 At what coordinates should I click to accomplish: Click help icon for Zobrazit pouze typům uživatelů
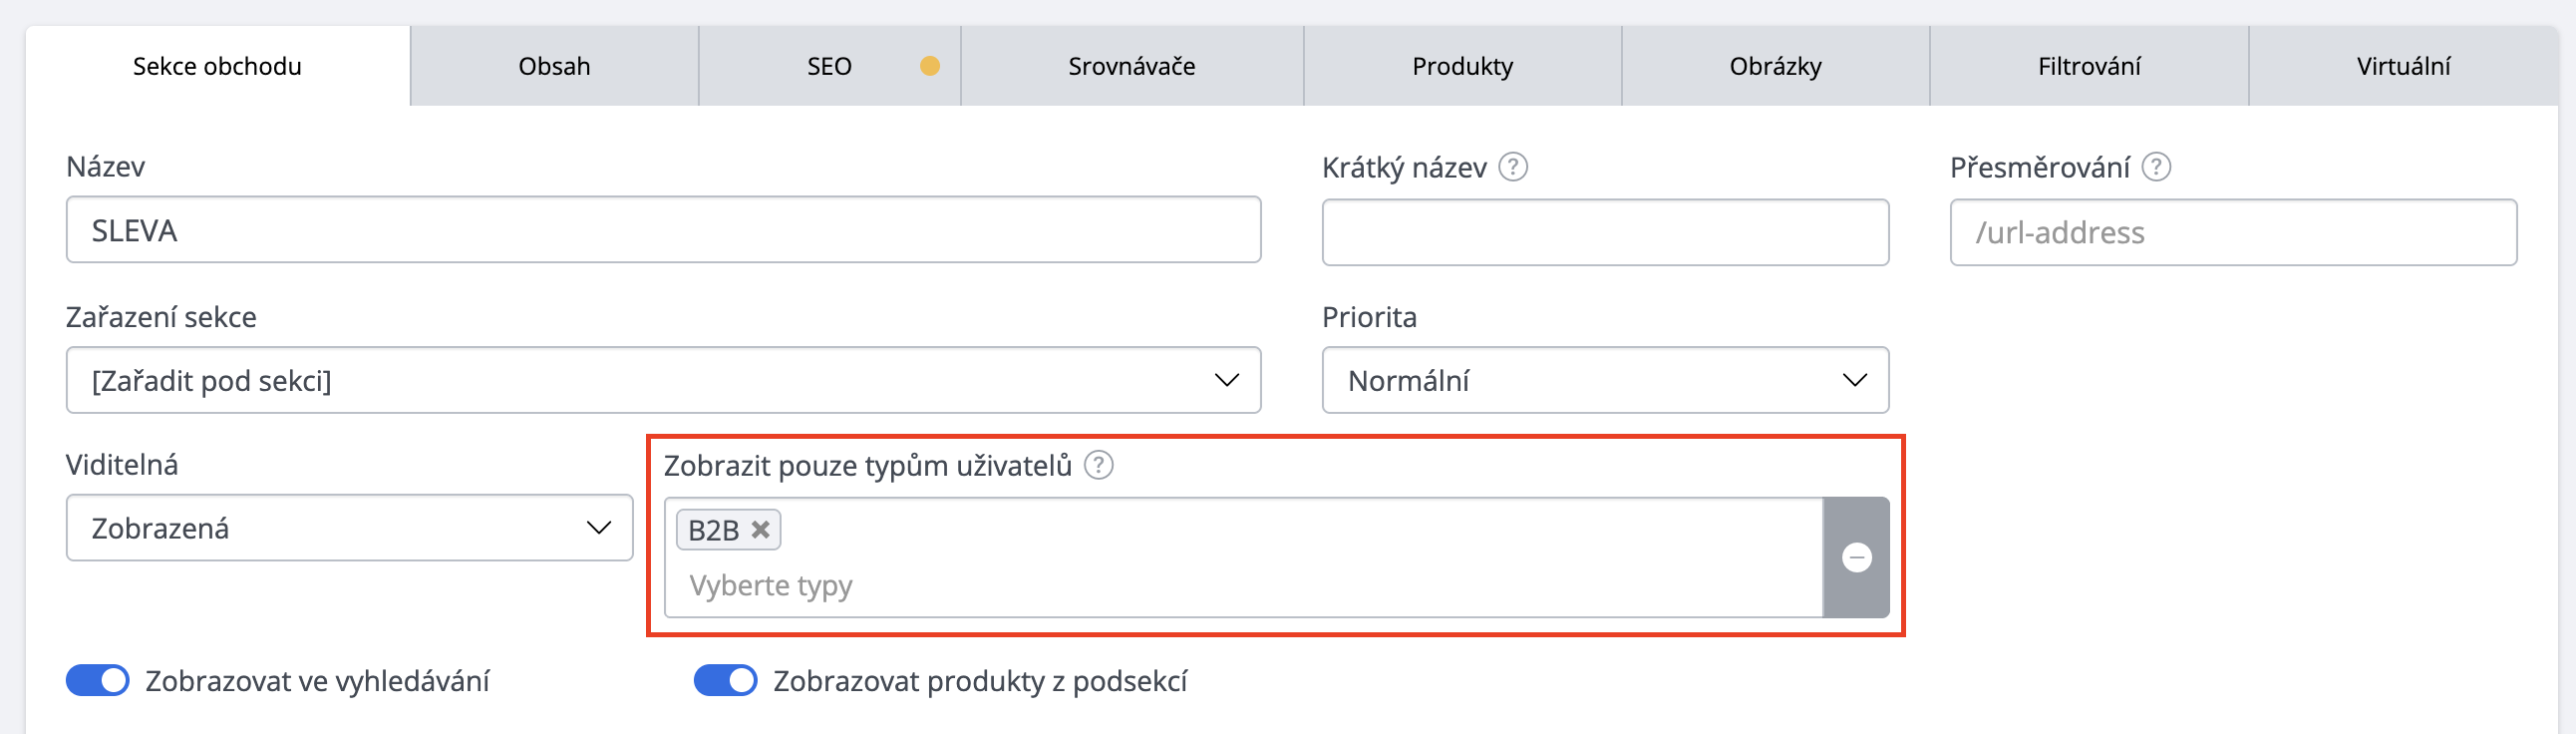[1099, 465]
